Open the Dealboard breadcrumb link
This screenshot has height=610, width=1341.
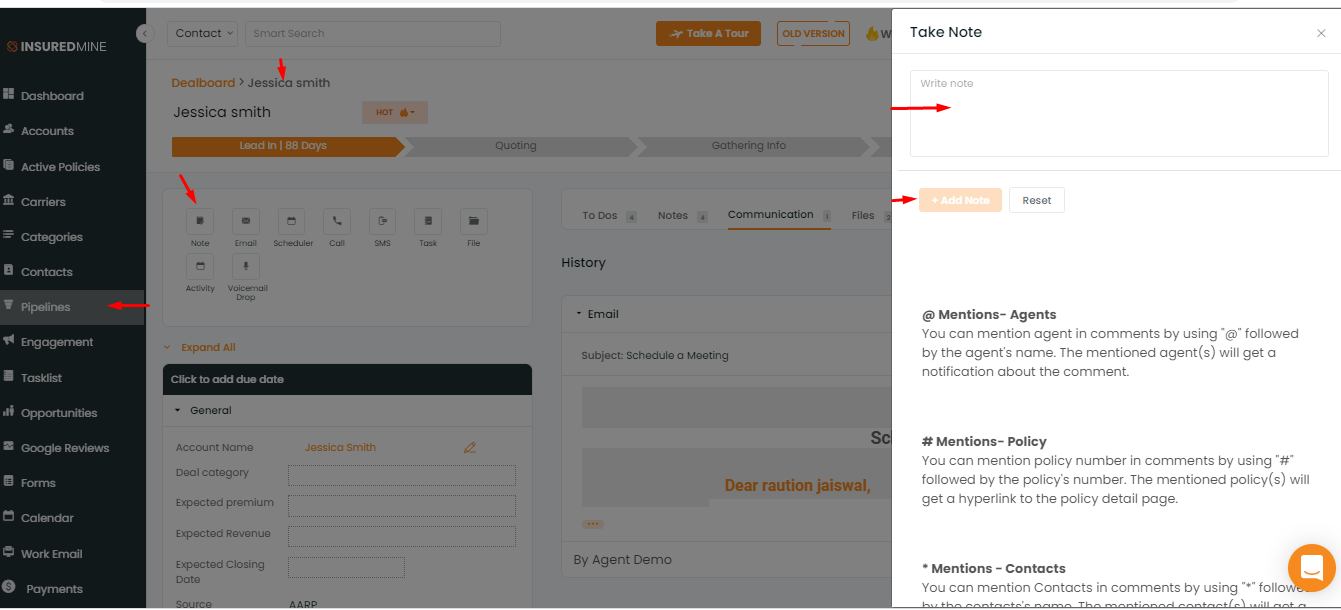coord(203,83)
